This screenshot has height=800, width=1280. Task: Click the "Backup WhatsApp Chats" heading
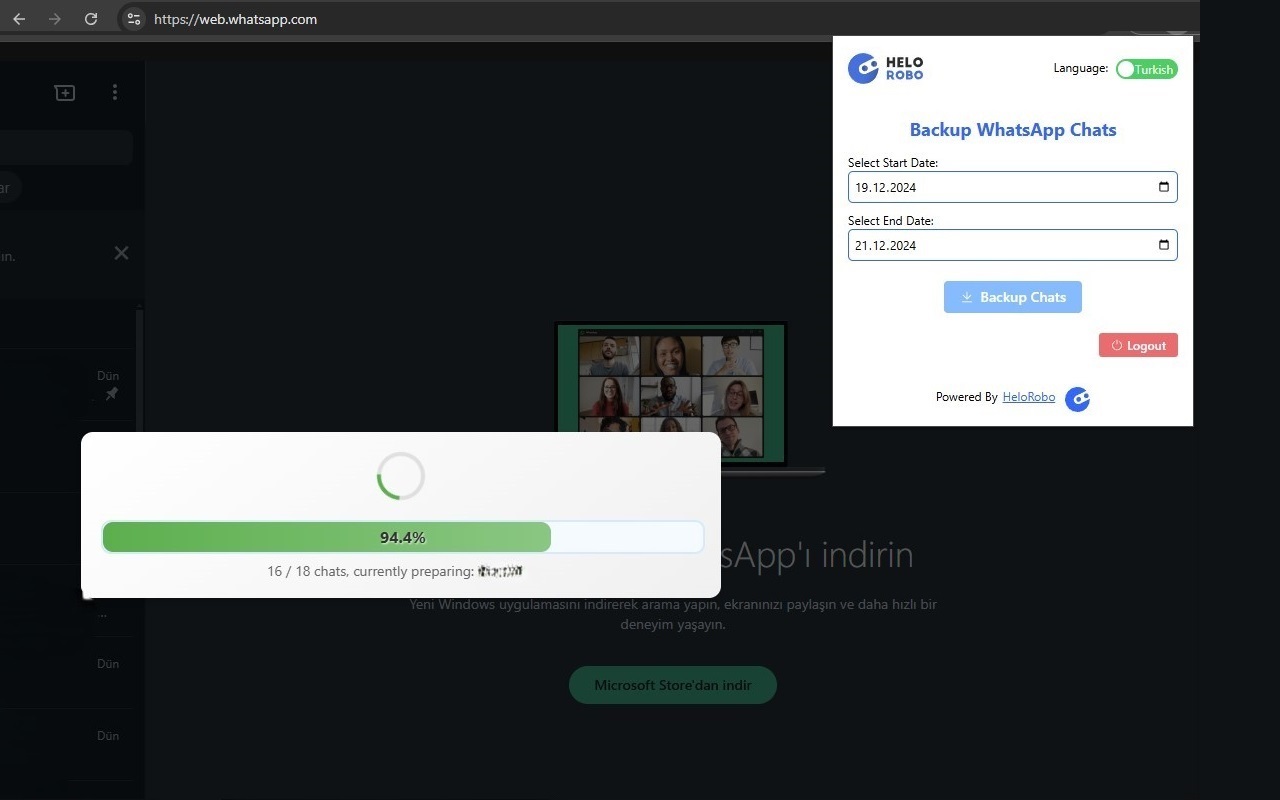pyautogui.click(x=1013, y=129)
